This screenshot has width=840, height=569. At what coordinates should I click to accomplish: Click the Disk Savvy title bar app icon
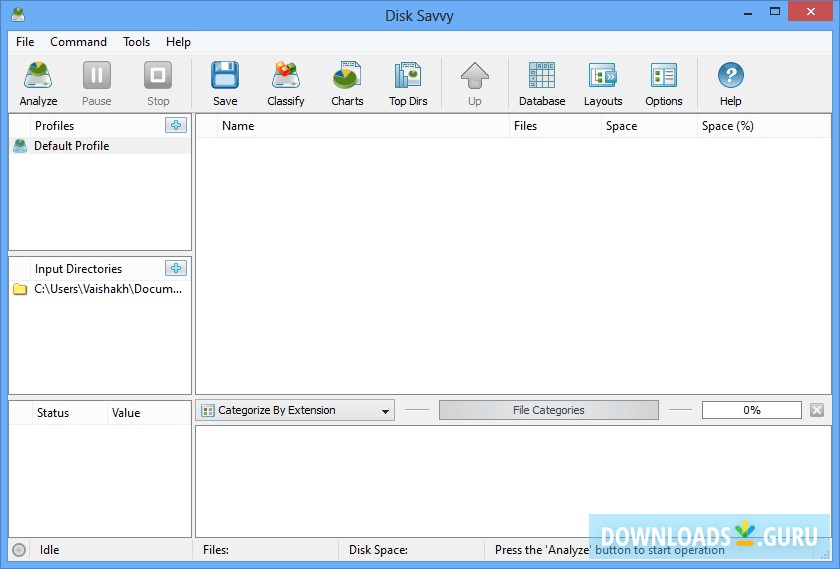[18, 14]
